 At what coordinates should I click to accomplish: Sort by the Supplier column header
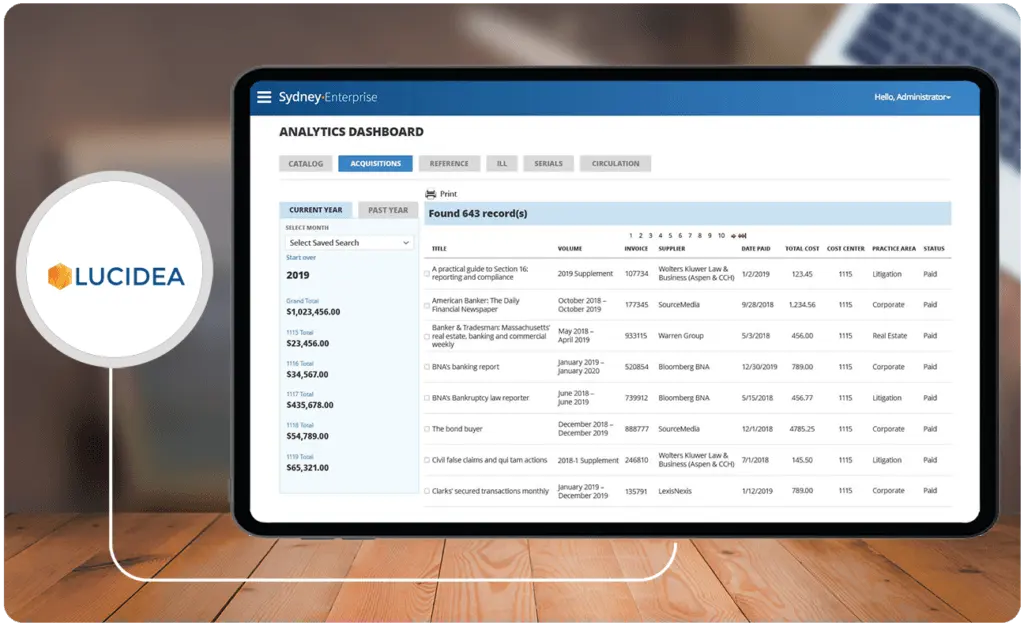671,249
